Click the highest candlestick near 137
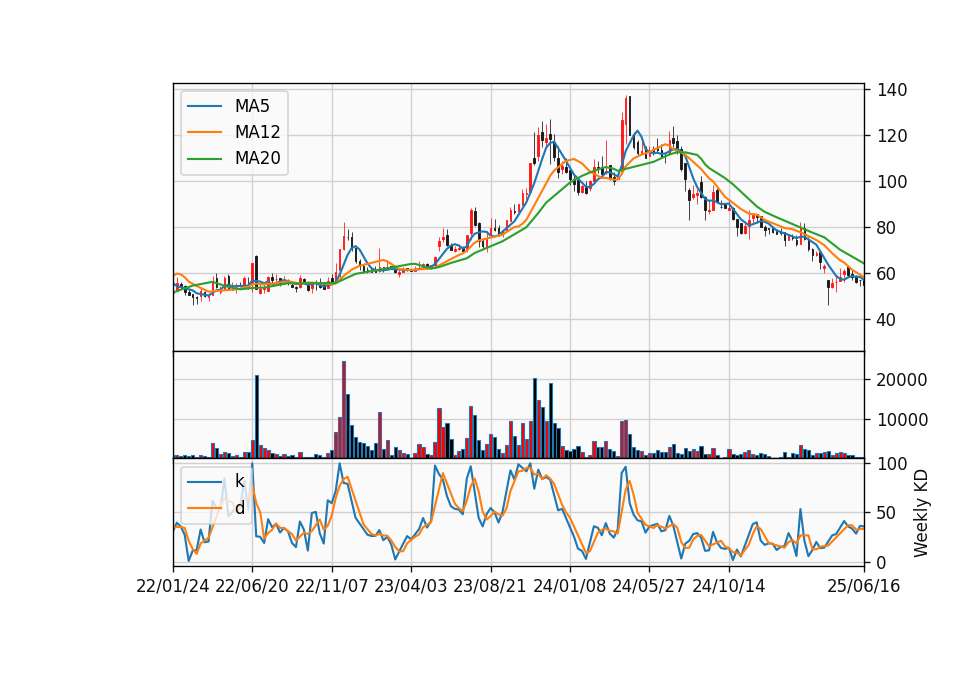 628,117
